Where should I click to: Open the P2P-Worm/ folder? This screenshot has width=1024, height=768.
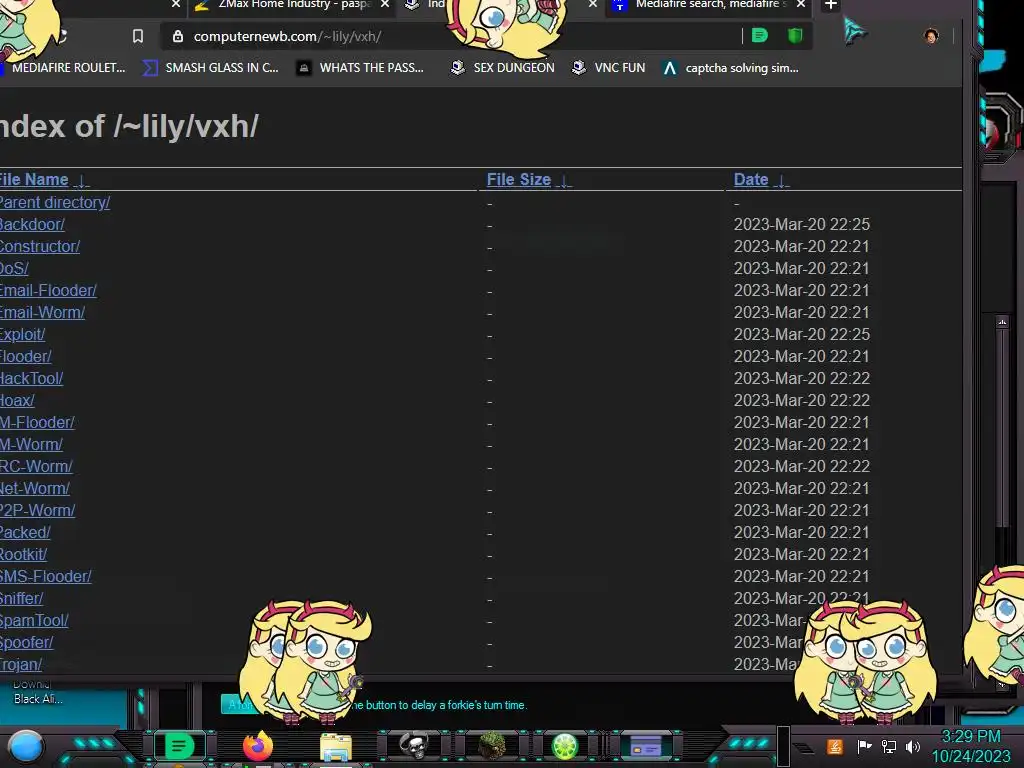coord(37,510)
